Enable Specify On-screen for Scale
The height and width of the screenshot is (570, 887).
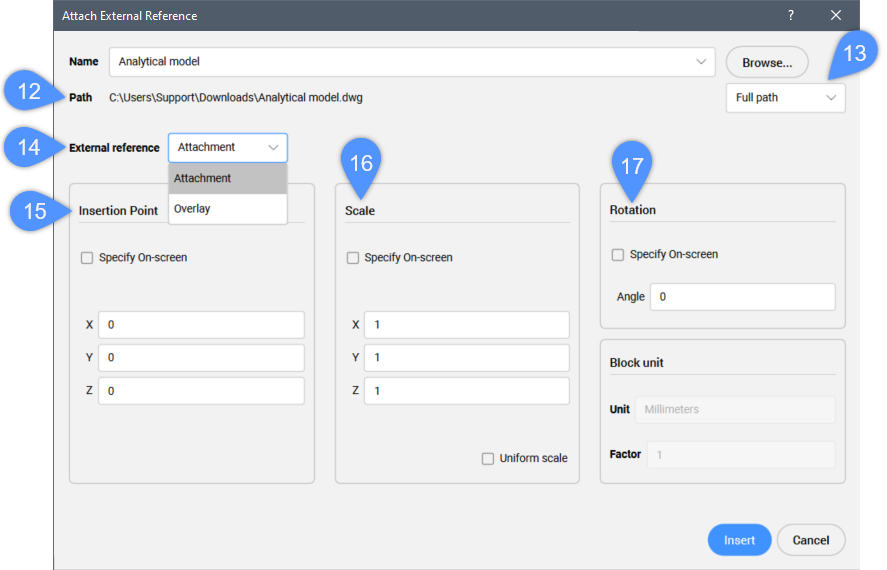[x=353, y=258]
